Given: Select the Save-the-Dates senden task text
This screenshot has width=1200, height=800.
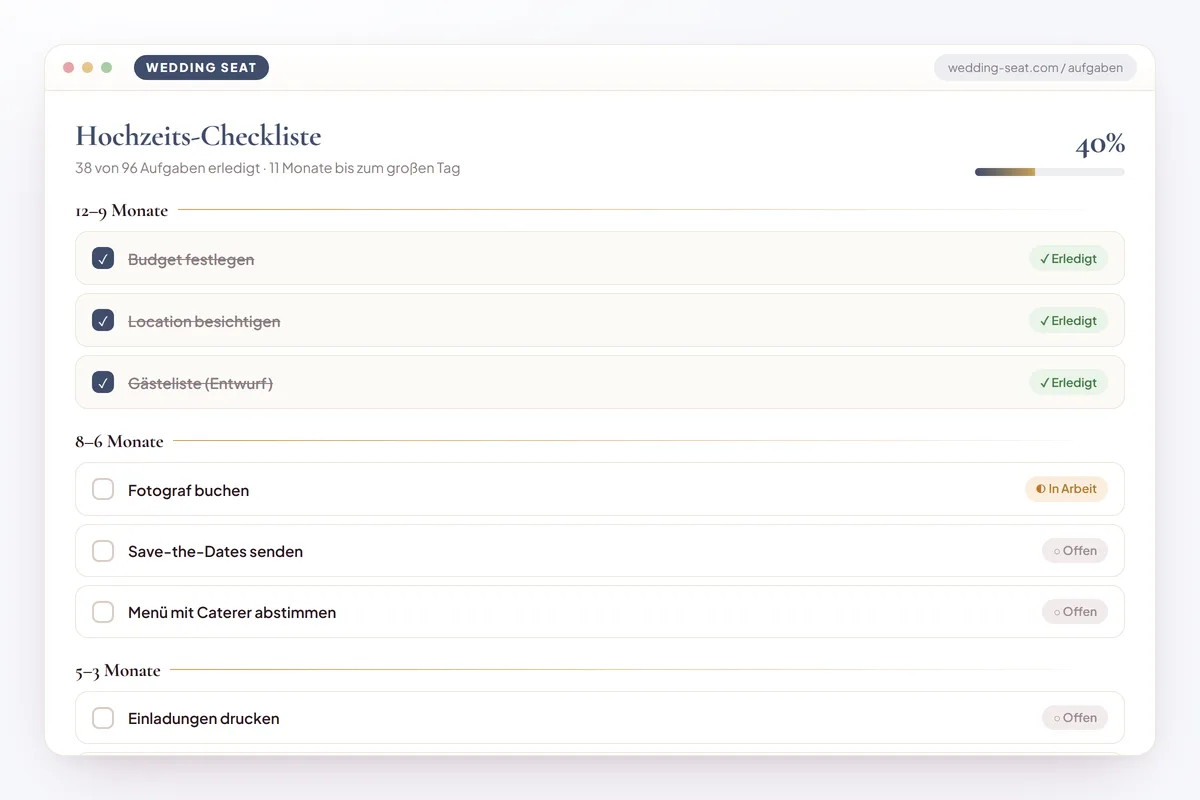Looking at the screenshot, I should coord(215,552).
